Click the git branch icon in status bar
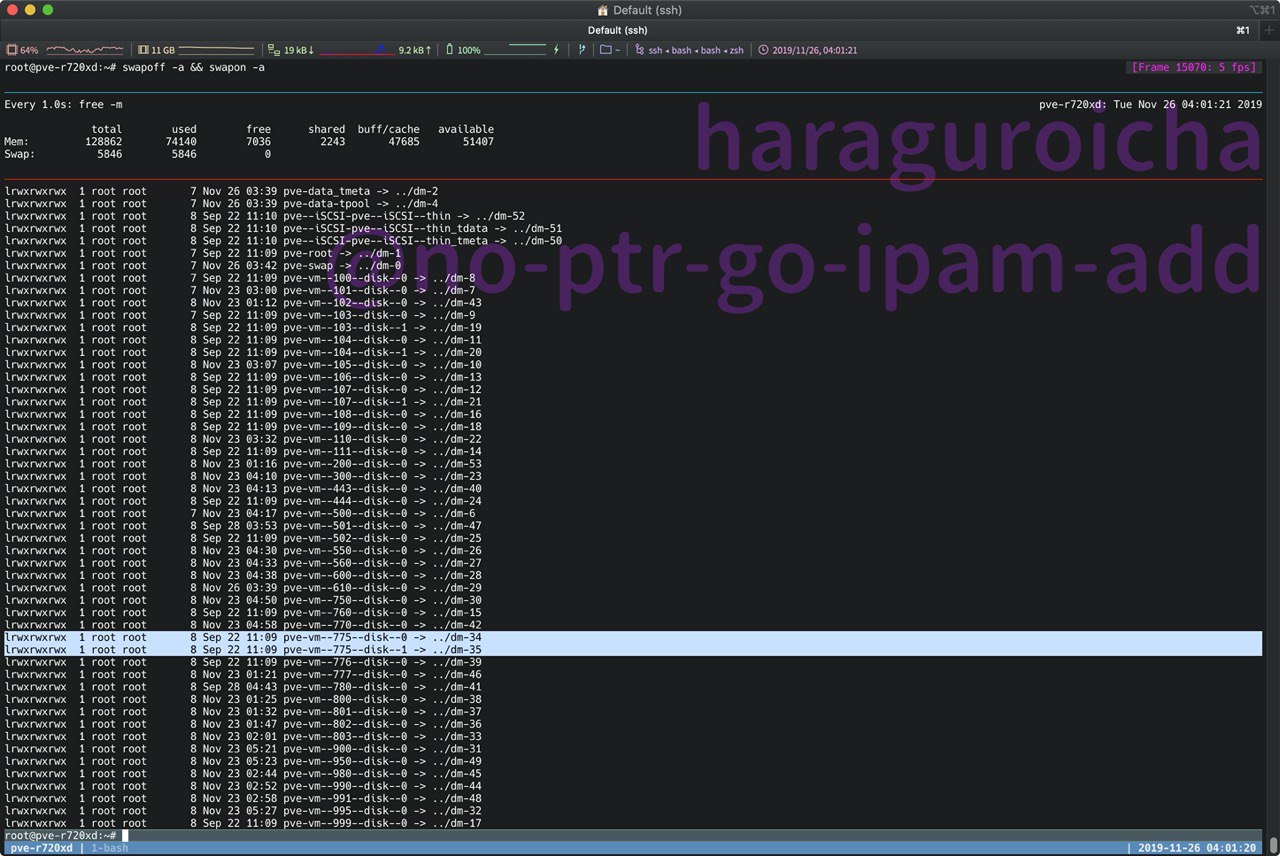The width and height of the screenshot is (1280, 856). [582, 50]
